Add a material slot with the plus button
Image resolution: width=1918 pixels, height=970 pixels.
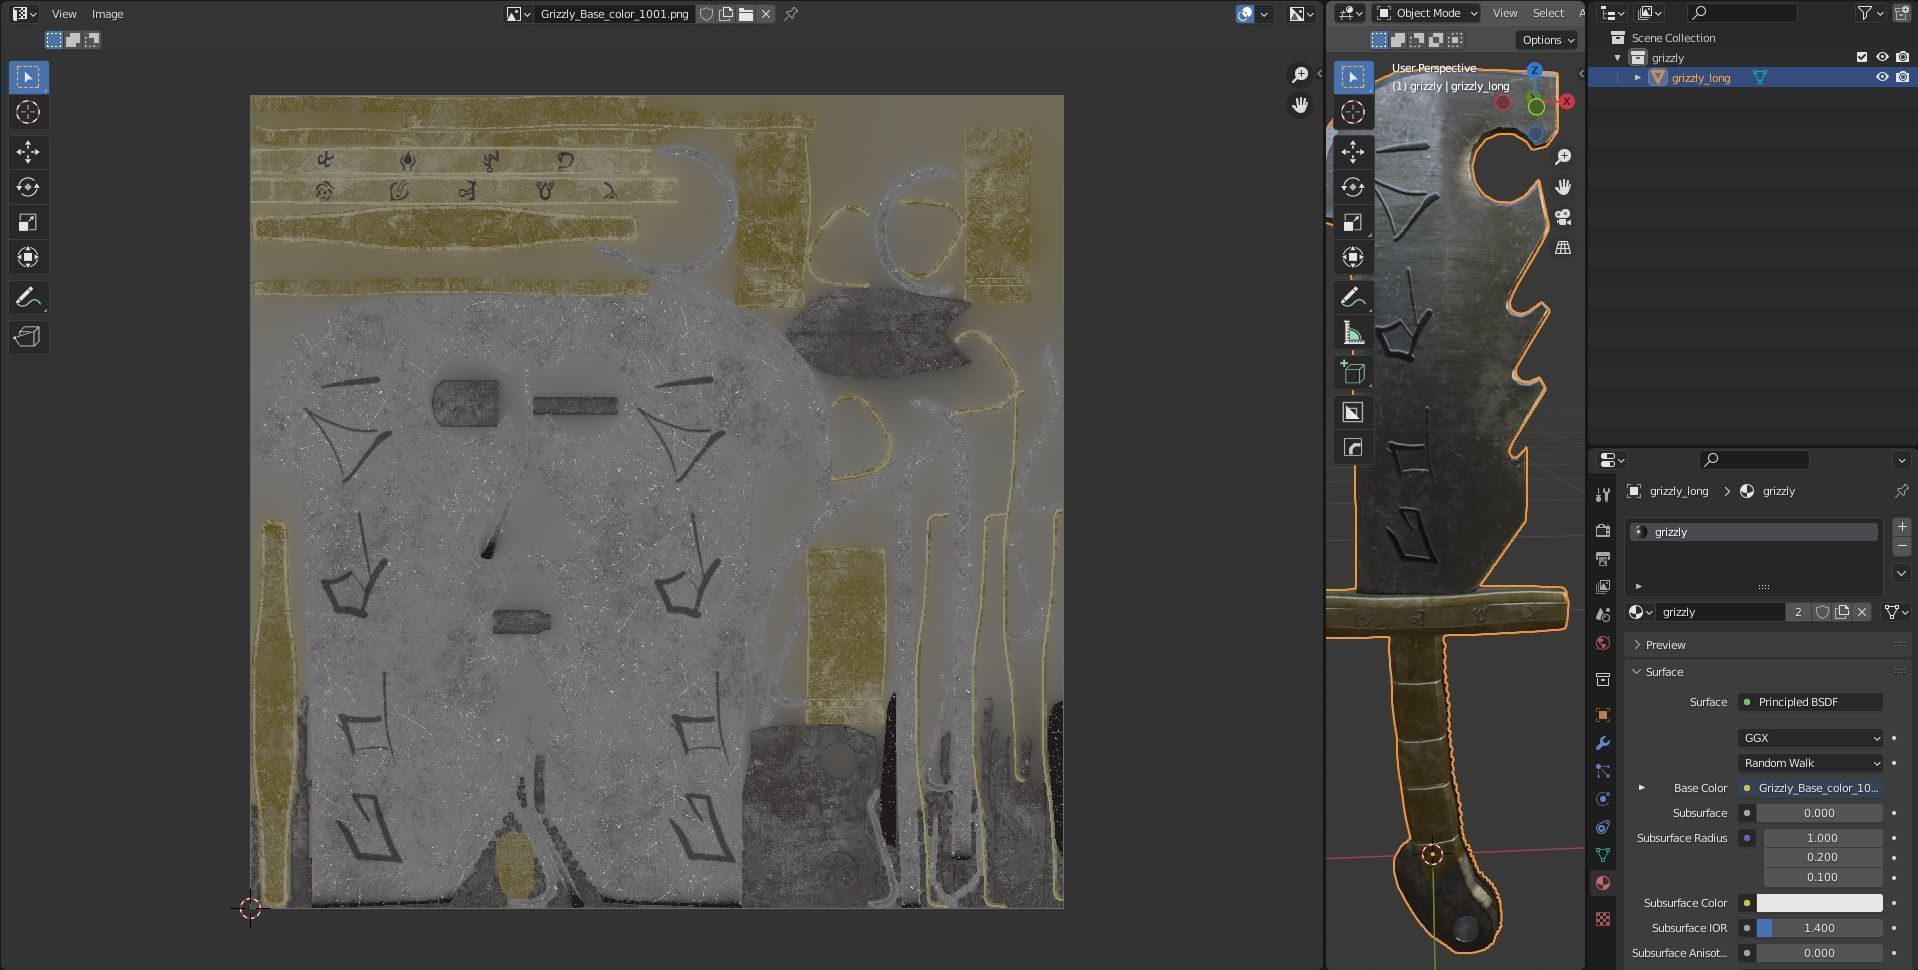pos(1901,527)
